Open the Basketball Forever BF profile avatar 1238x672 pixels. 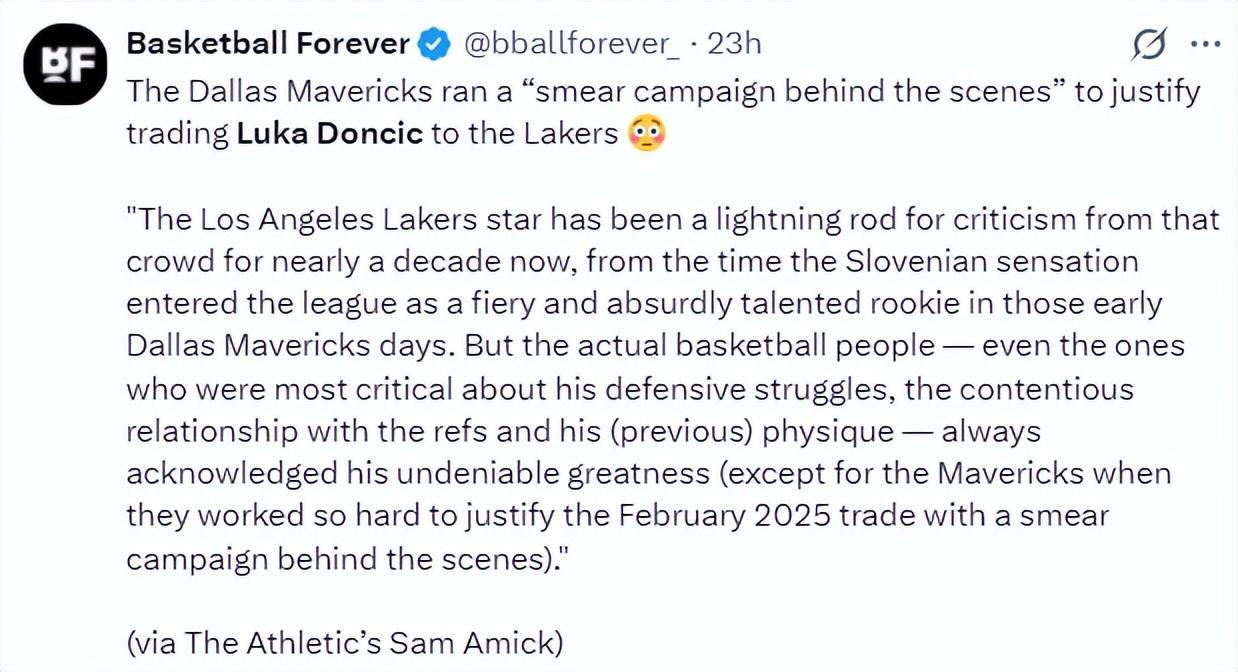pos(65,63)
